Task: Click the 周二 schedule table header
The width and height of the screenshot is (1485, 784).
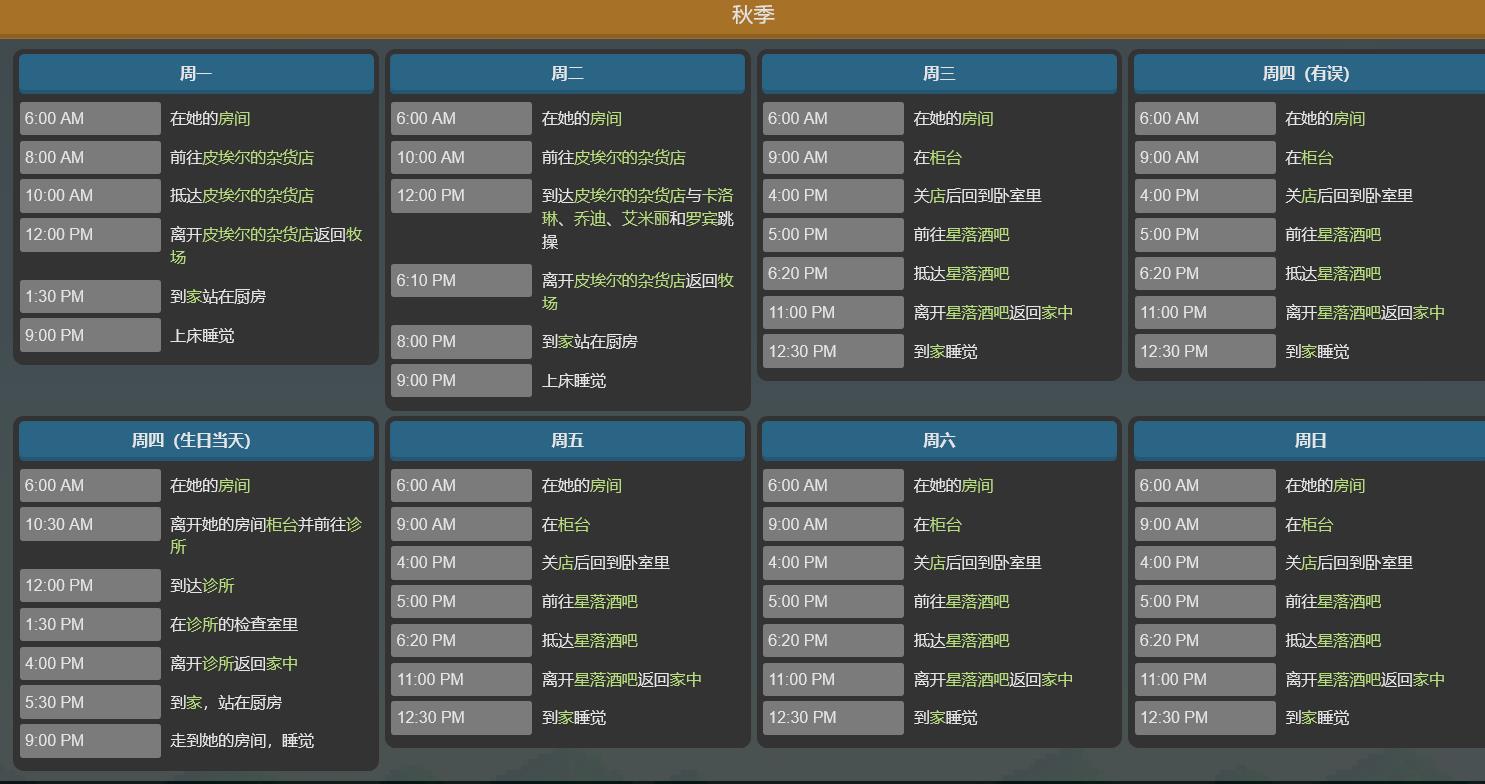Action: pos(567,74)
